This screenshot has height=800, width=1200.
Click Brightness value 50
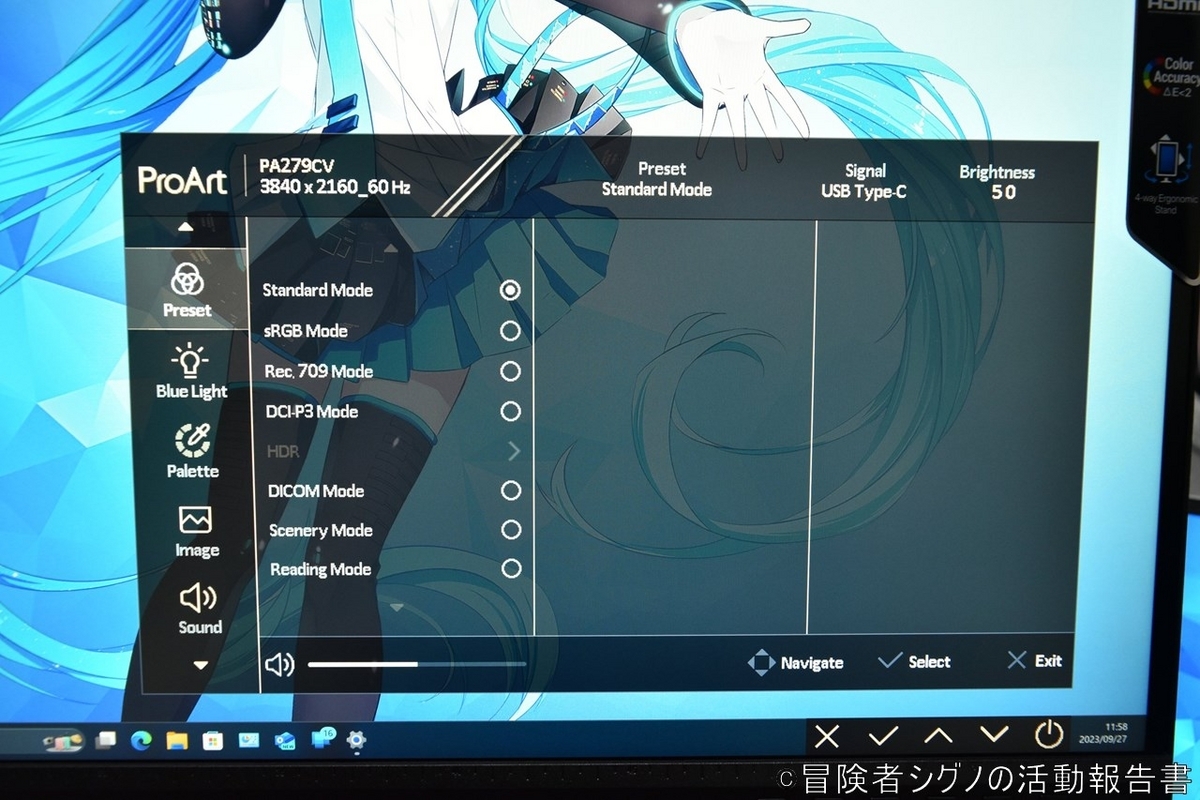(x=1003, y=192)
